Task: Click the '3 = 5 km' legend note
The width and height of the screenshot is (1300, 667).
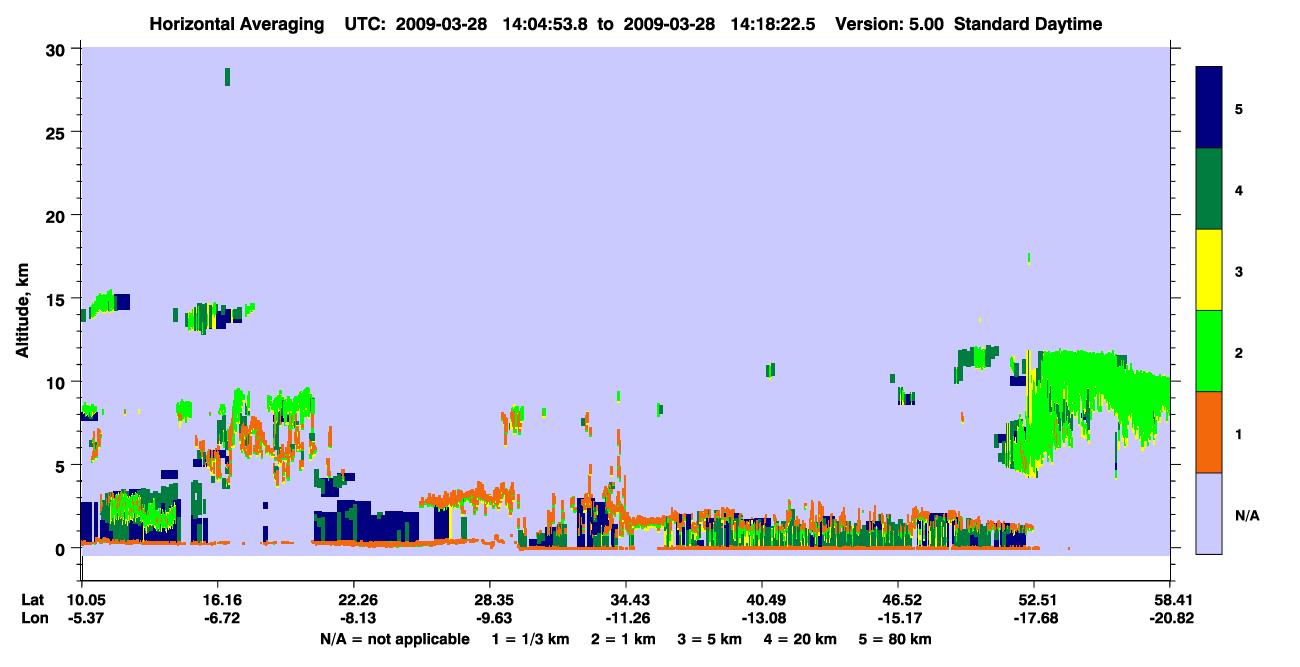Action: 711,639
